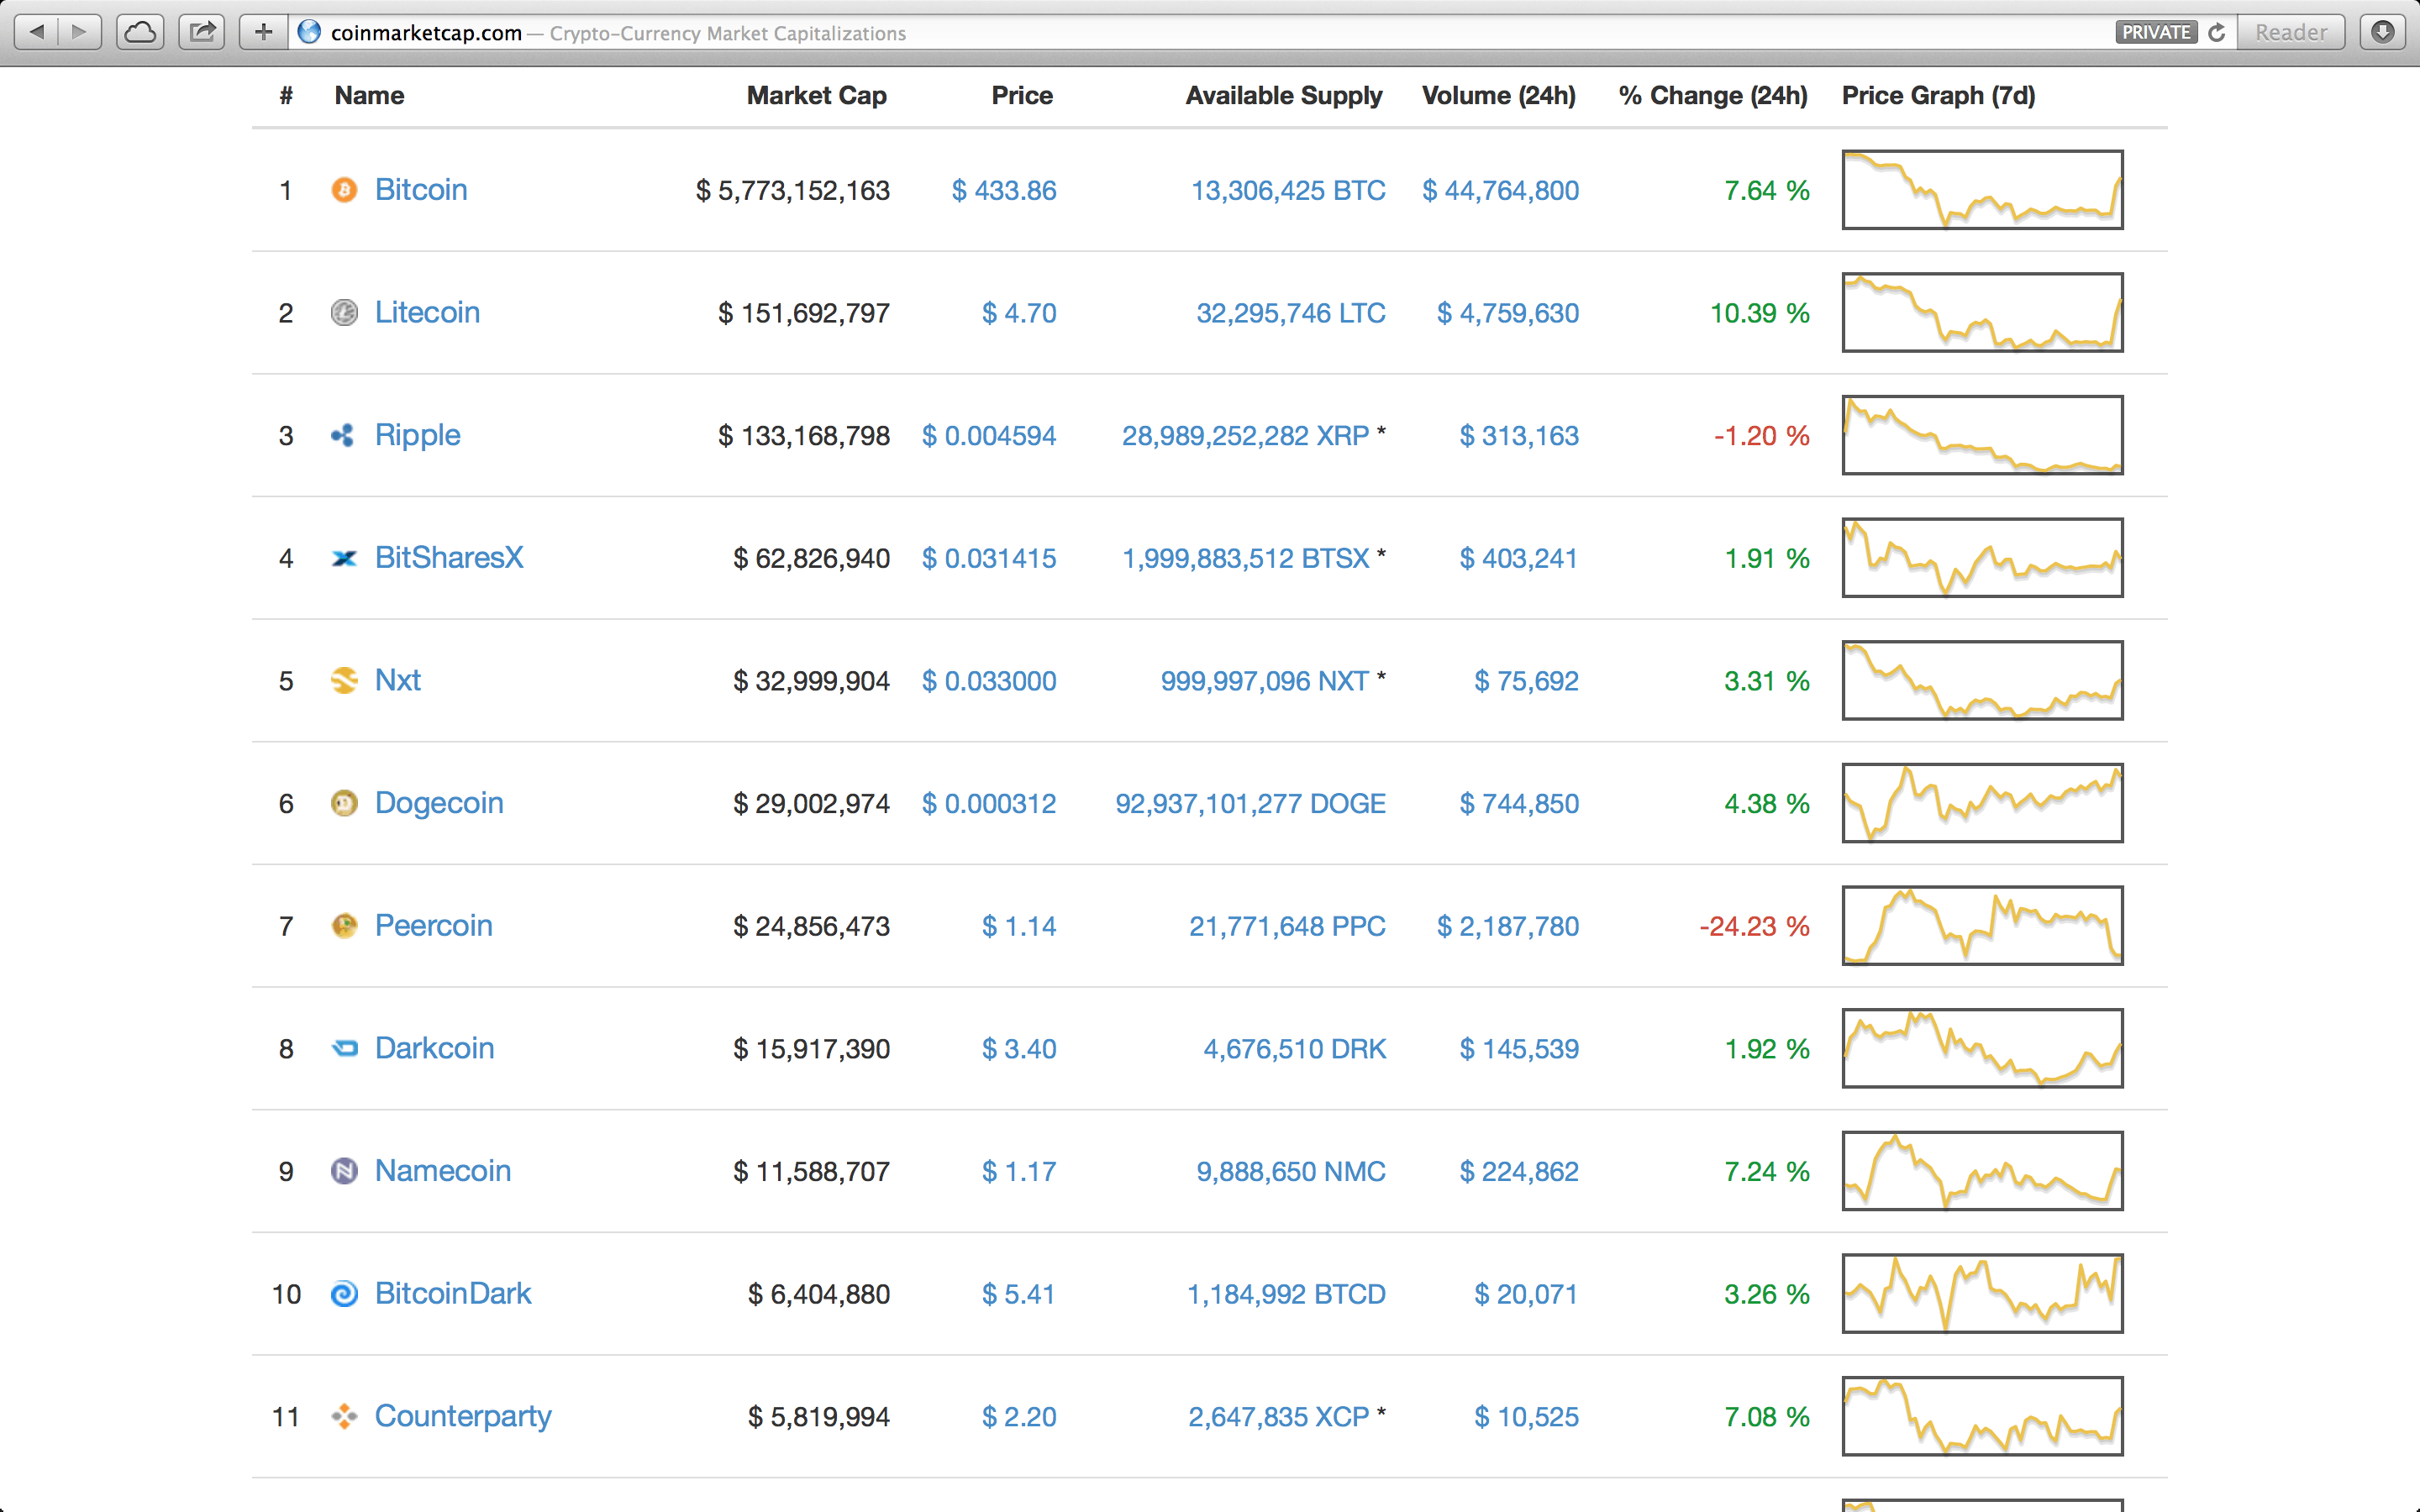Open Dogecoin 7d price graph
The image size is (2420, 1512).
[1982, 803]
